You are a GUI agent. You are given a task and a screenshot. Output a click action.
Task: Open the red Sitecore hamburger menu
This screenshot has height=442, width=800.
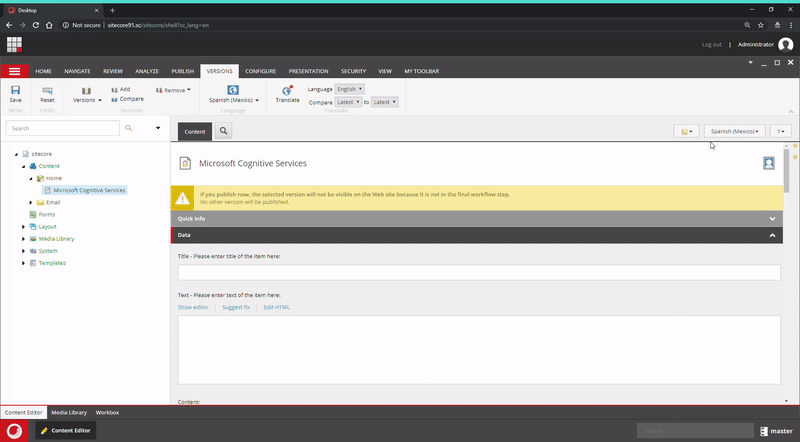point(14,71)
